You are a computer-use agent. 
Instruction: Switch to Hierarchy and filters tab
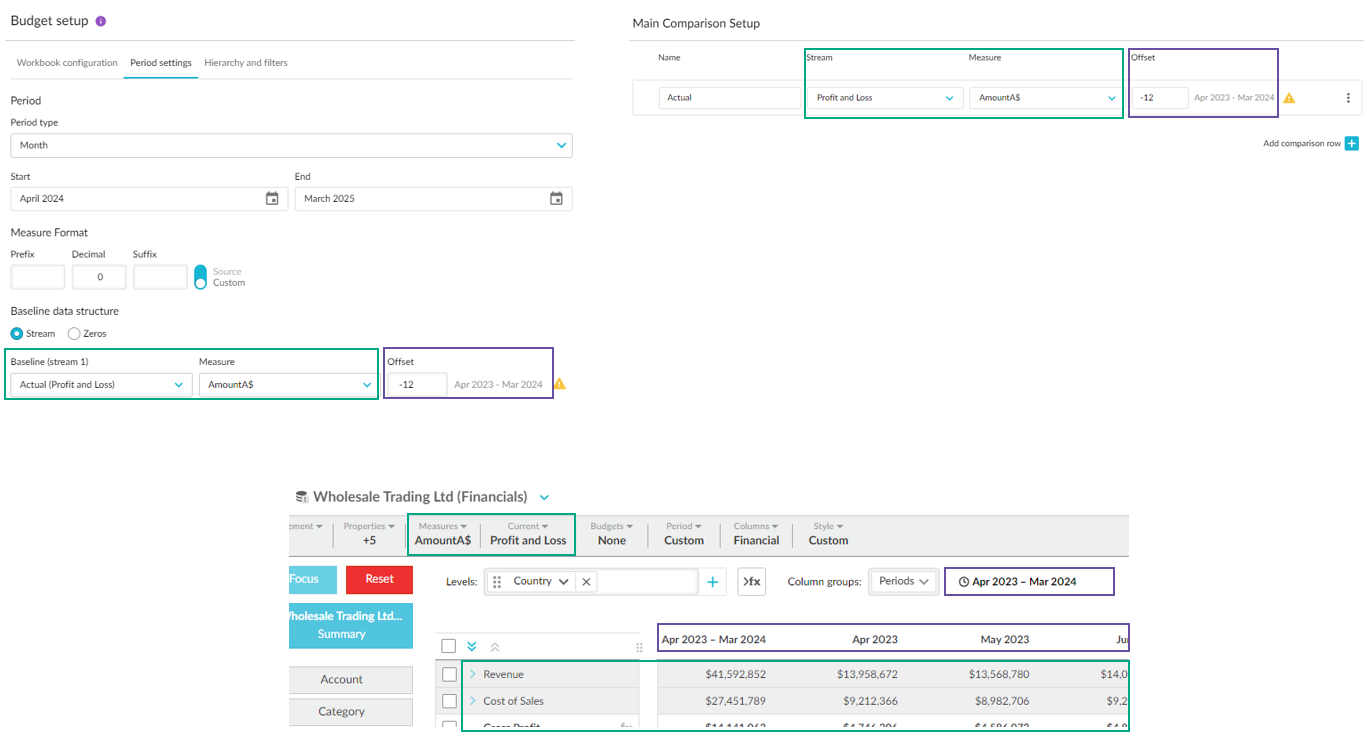coord(246,63)
